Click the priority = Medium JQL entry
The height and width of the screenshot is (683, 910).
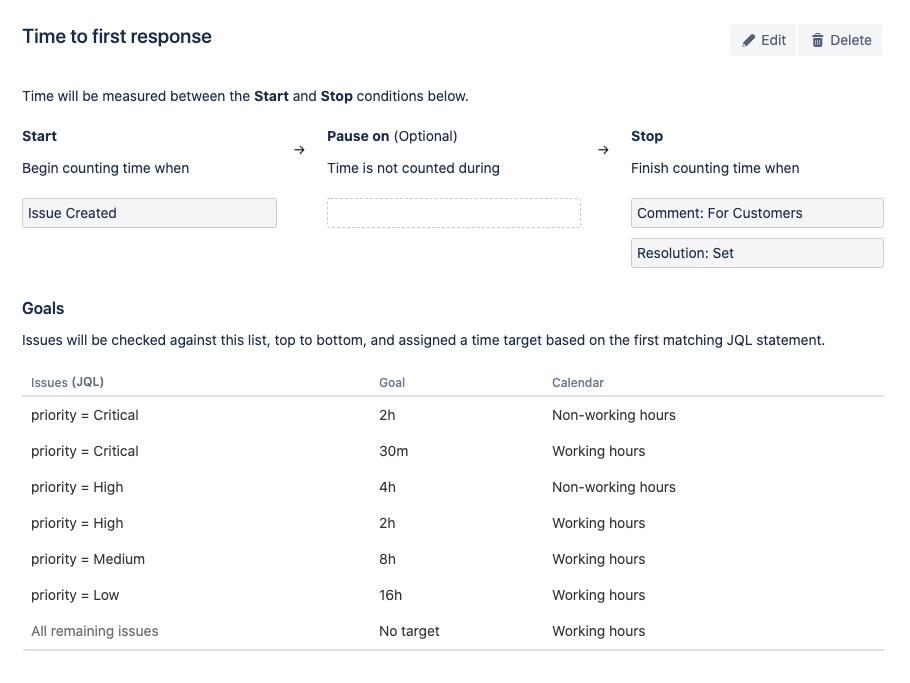tap(88, 559)
